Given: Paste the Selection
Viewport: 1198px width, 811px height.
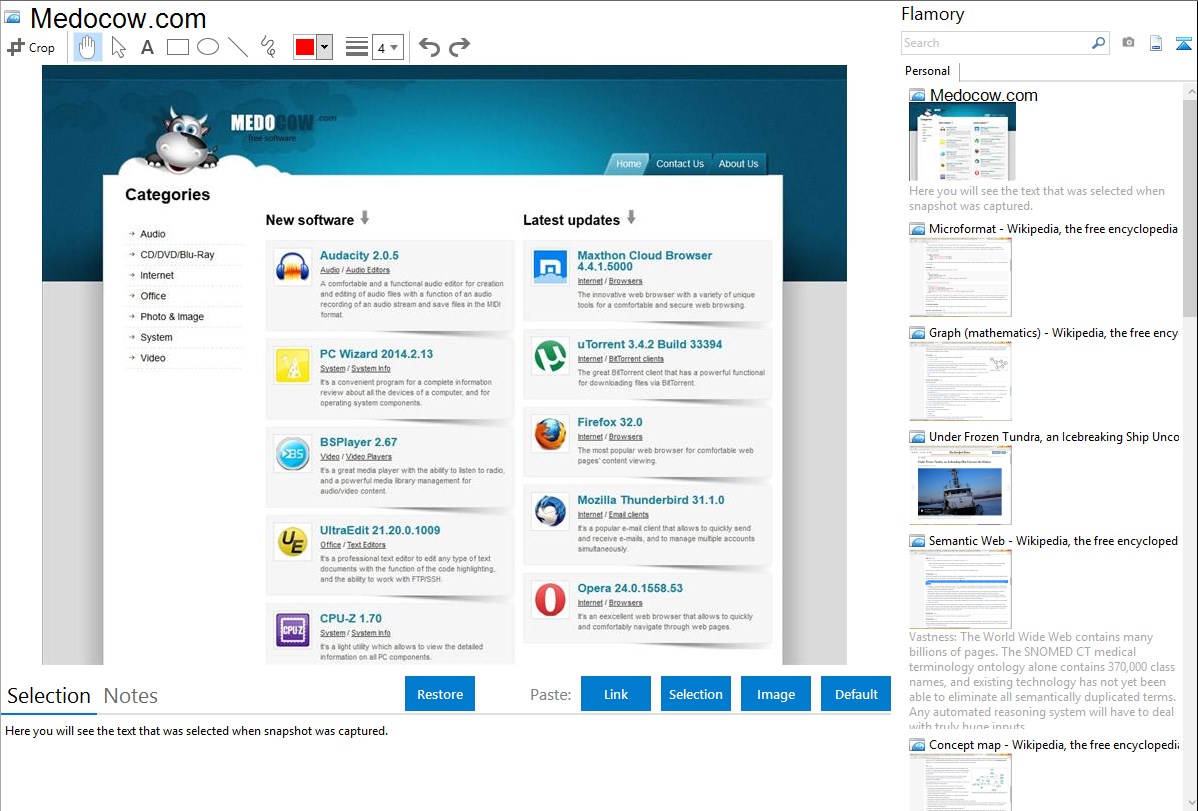Looking at the screenshot, I should (x=695, y=694).
